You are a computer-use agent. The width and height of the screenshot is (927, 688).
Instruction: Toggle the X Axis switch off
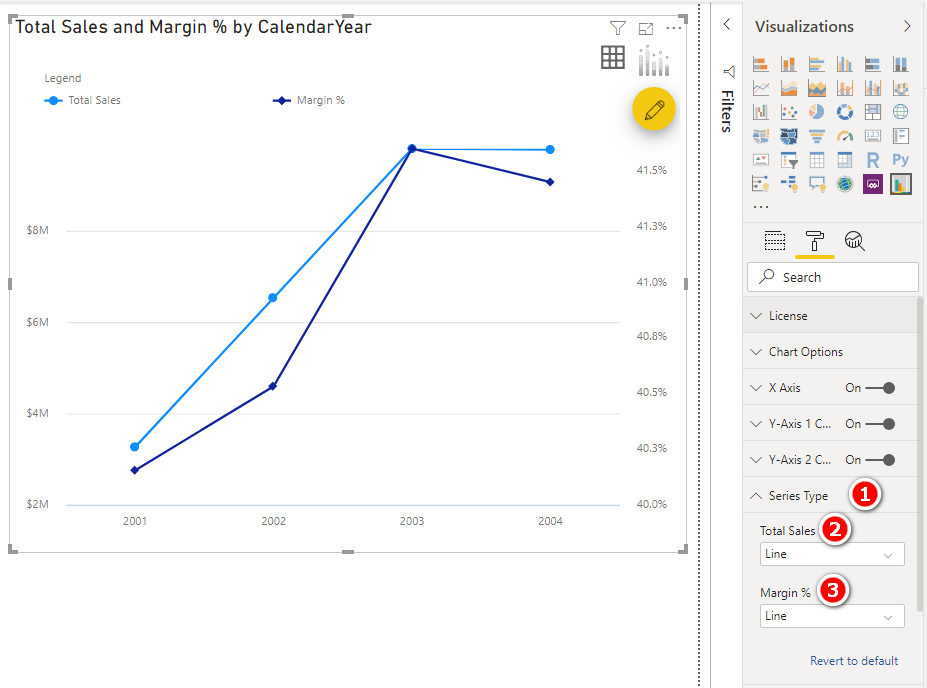[x=880, y=388]
